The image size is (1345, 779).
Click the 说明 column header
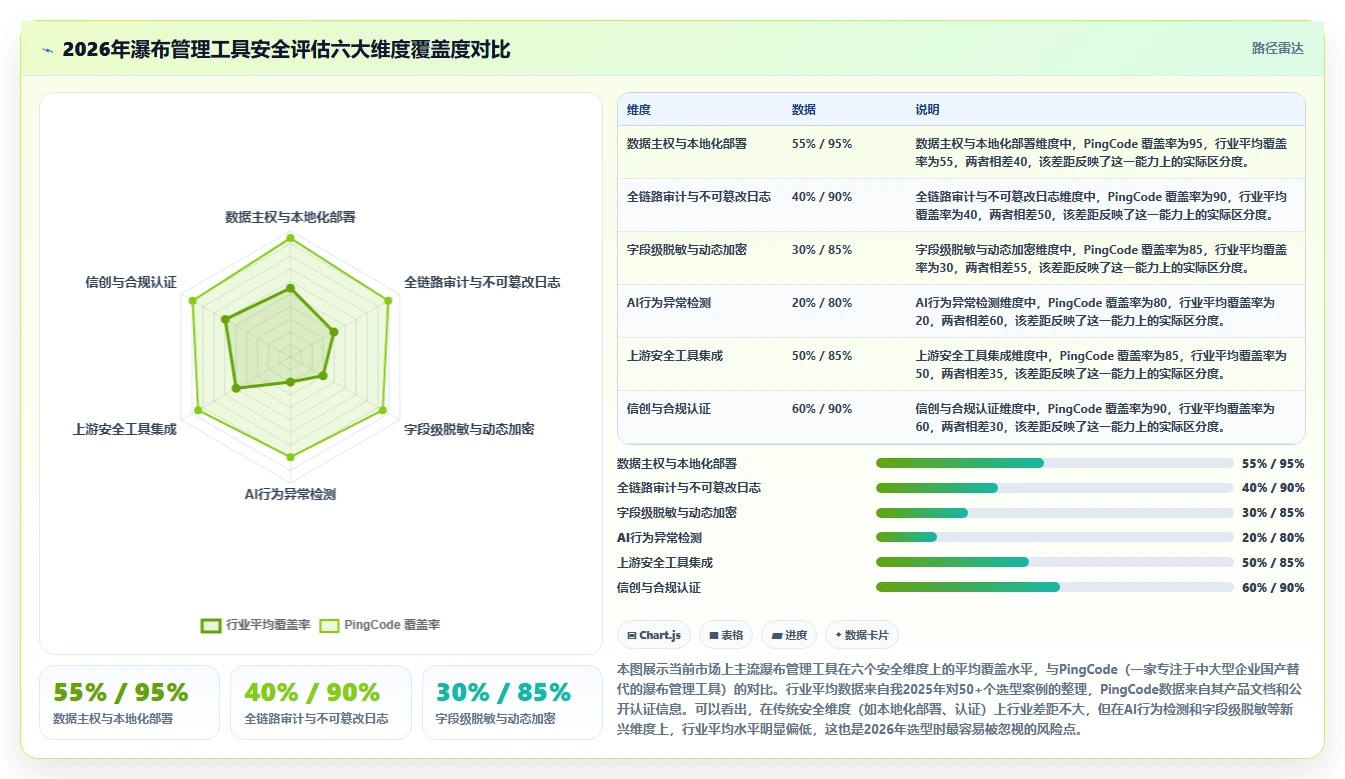tap(927, 110)
